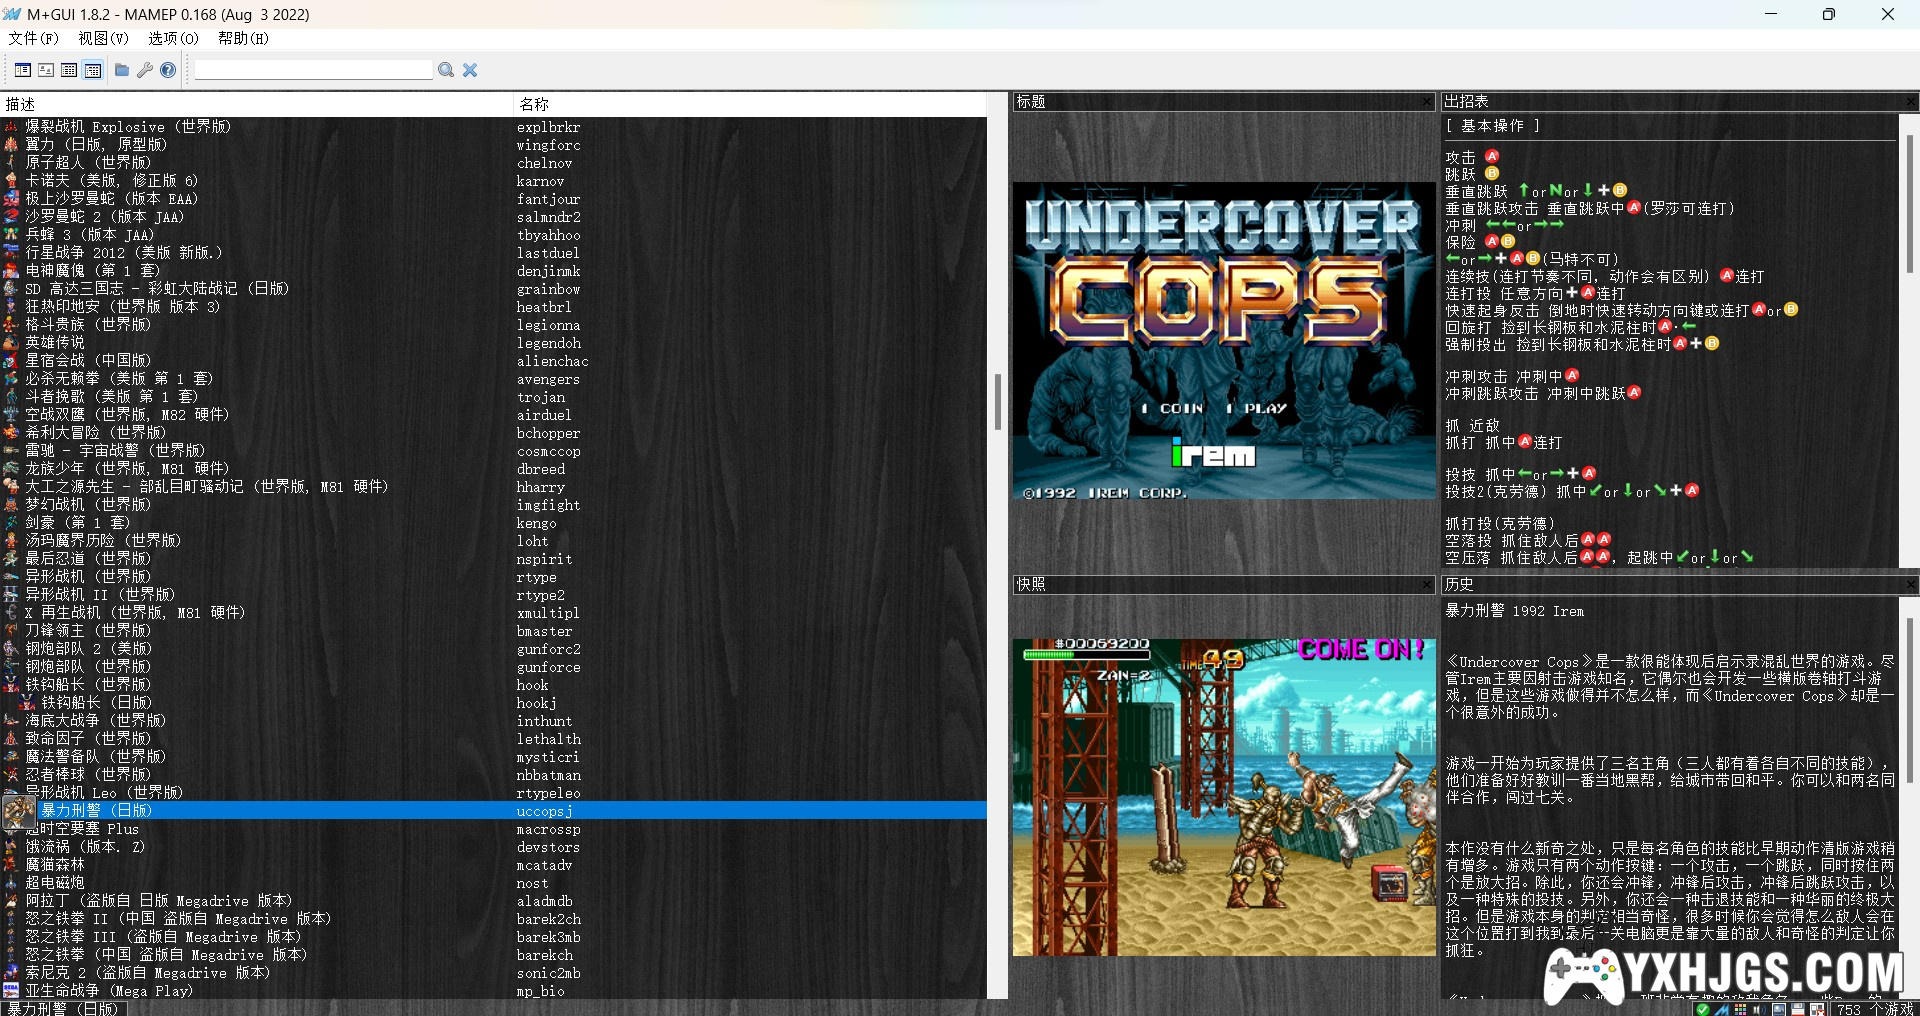
Task: Open the 视图(V) menu
Action: 103,38
